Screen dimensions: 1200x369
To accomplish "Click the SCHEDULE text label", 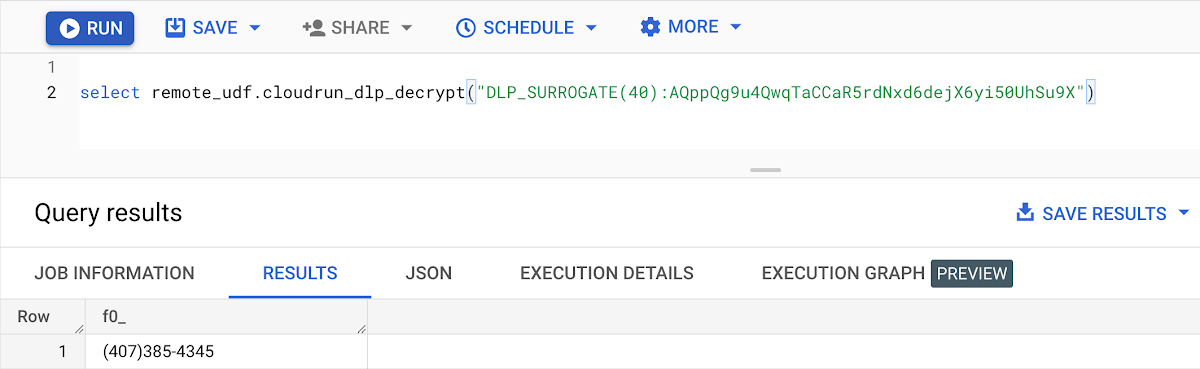I will click(x=529, y=28).
